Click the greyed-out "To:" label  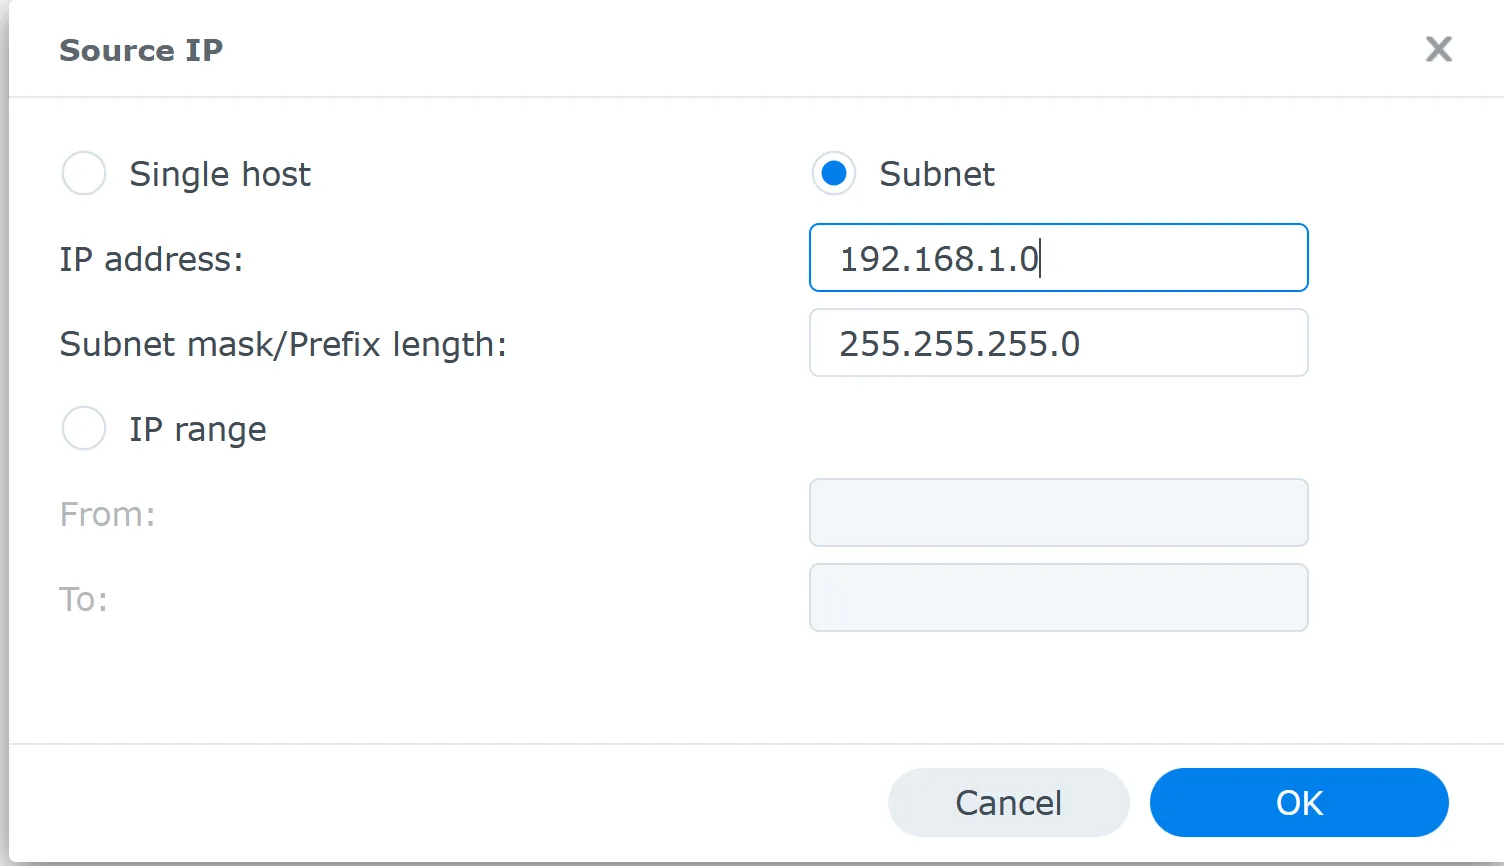pos(83,600)
